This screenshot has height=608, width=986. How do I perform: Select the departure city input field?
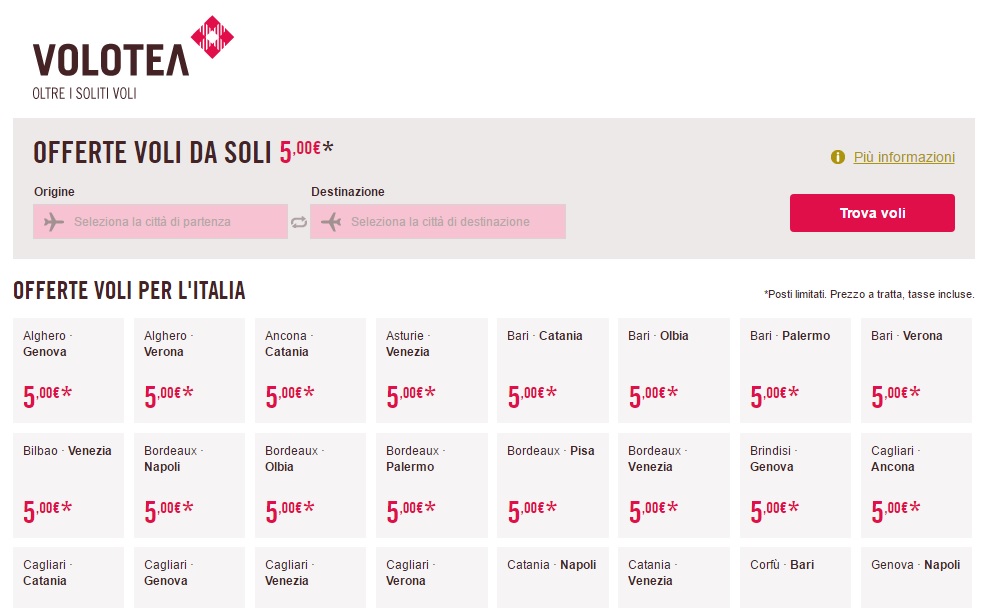point(160,221)
